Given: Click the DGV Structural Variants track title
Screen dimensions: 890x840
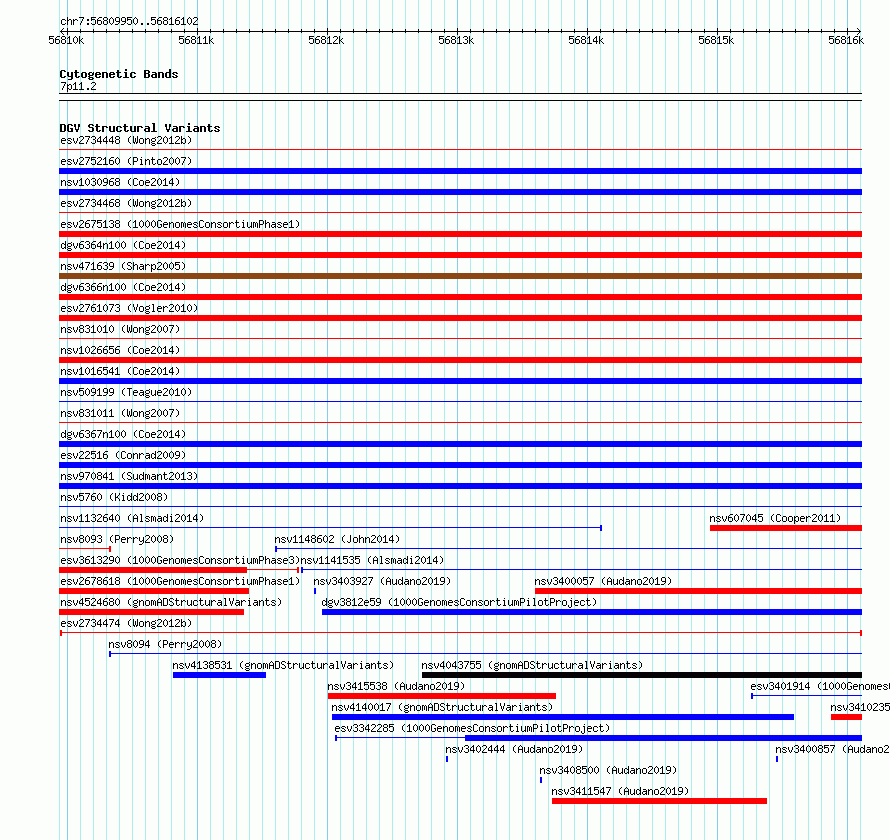Looking at the screenshot, I should click(x=140, y=128).
